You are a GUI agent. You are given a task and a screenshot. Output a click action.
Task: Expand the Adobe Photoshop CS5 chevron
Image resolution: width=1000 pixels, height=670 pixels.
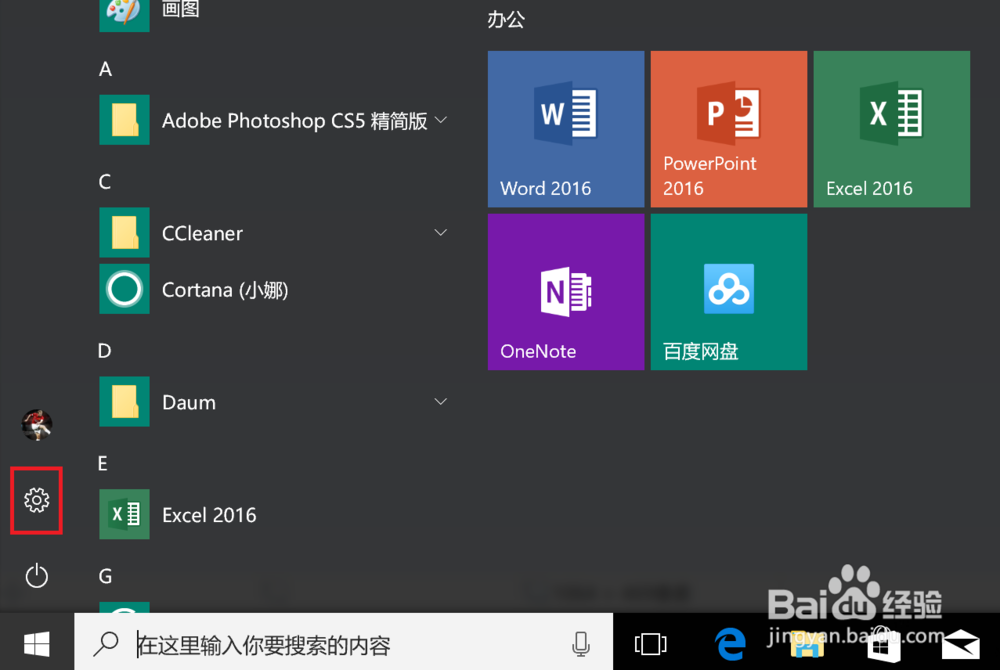(441, 120)
